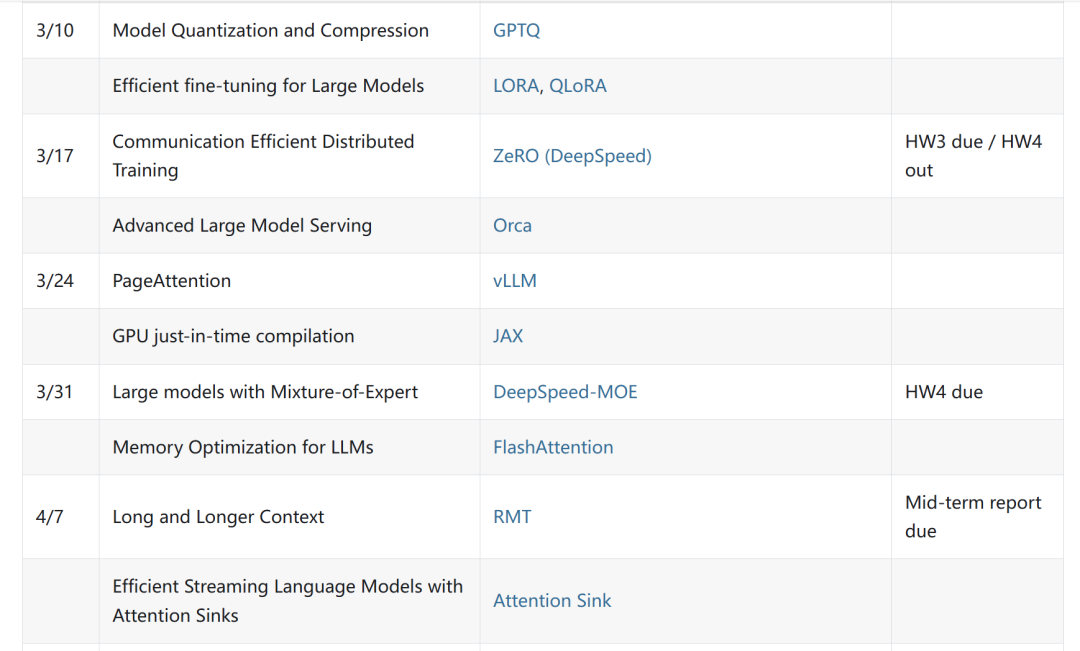Click the PageAttention topic text
Image resolution: width=1080 pixels, height=651 pixels.
click(x=171, y=281)
